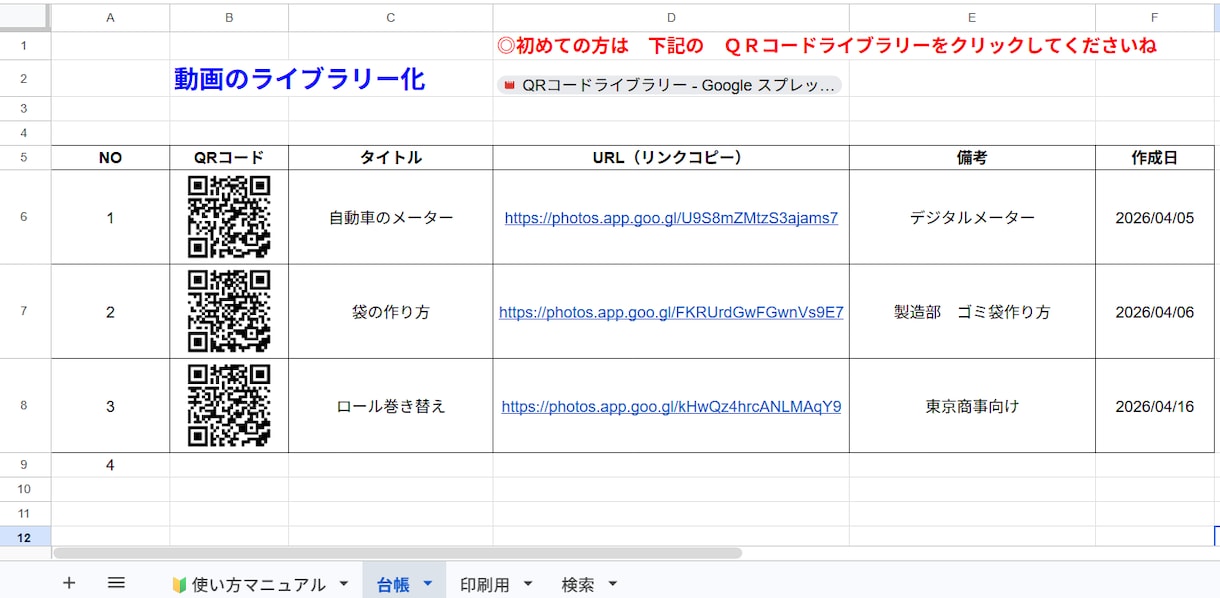Expand the 検索 tab dropdown arrow
1220x598 pixels.
(612, 583)
